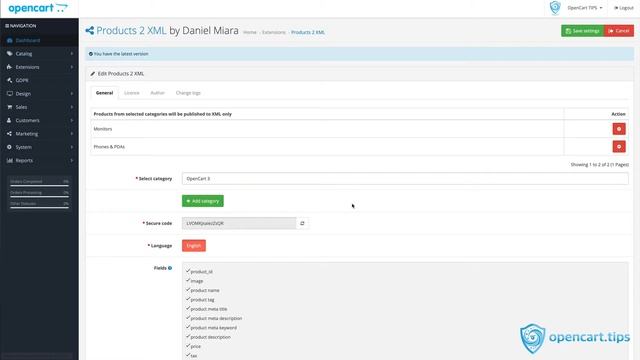
Task: Expand the Sales menu arrow
Action: (x=72, y=107)
